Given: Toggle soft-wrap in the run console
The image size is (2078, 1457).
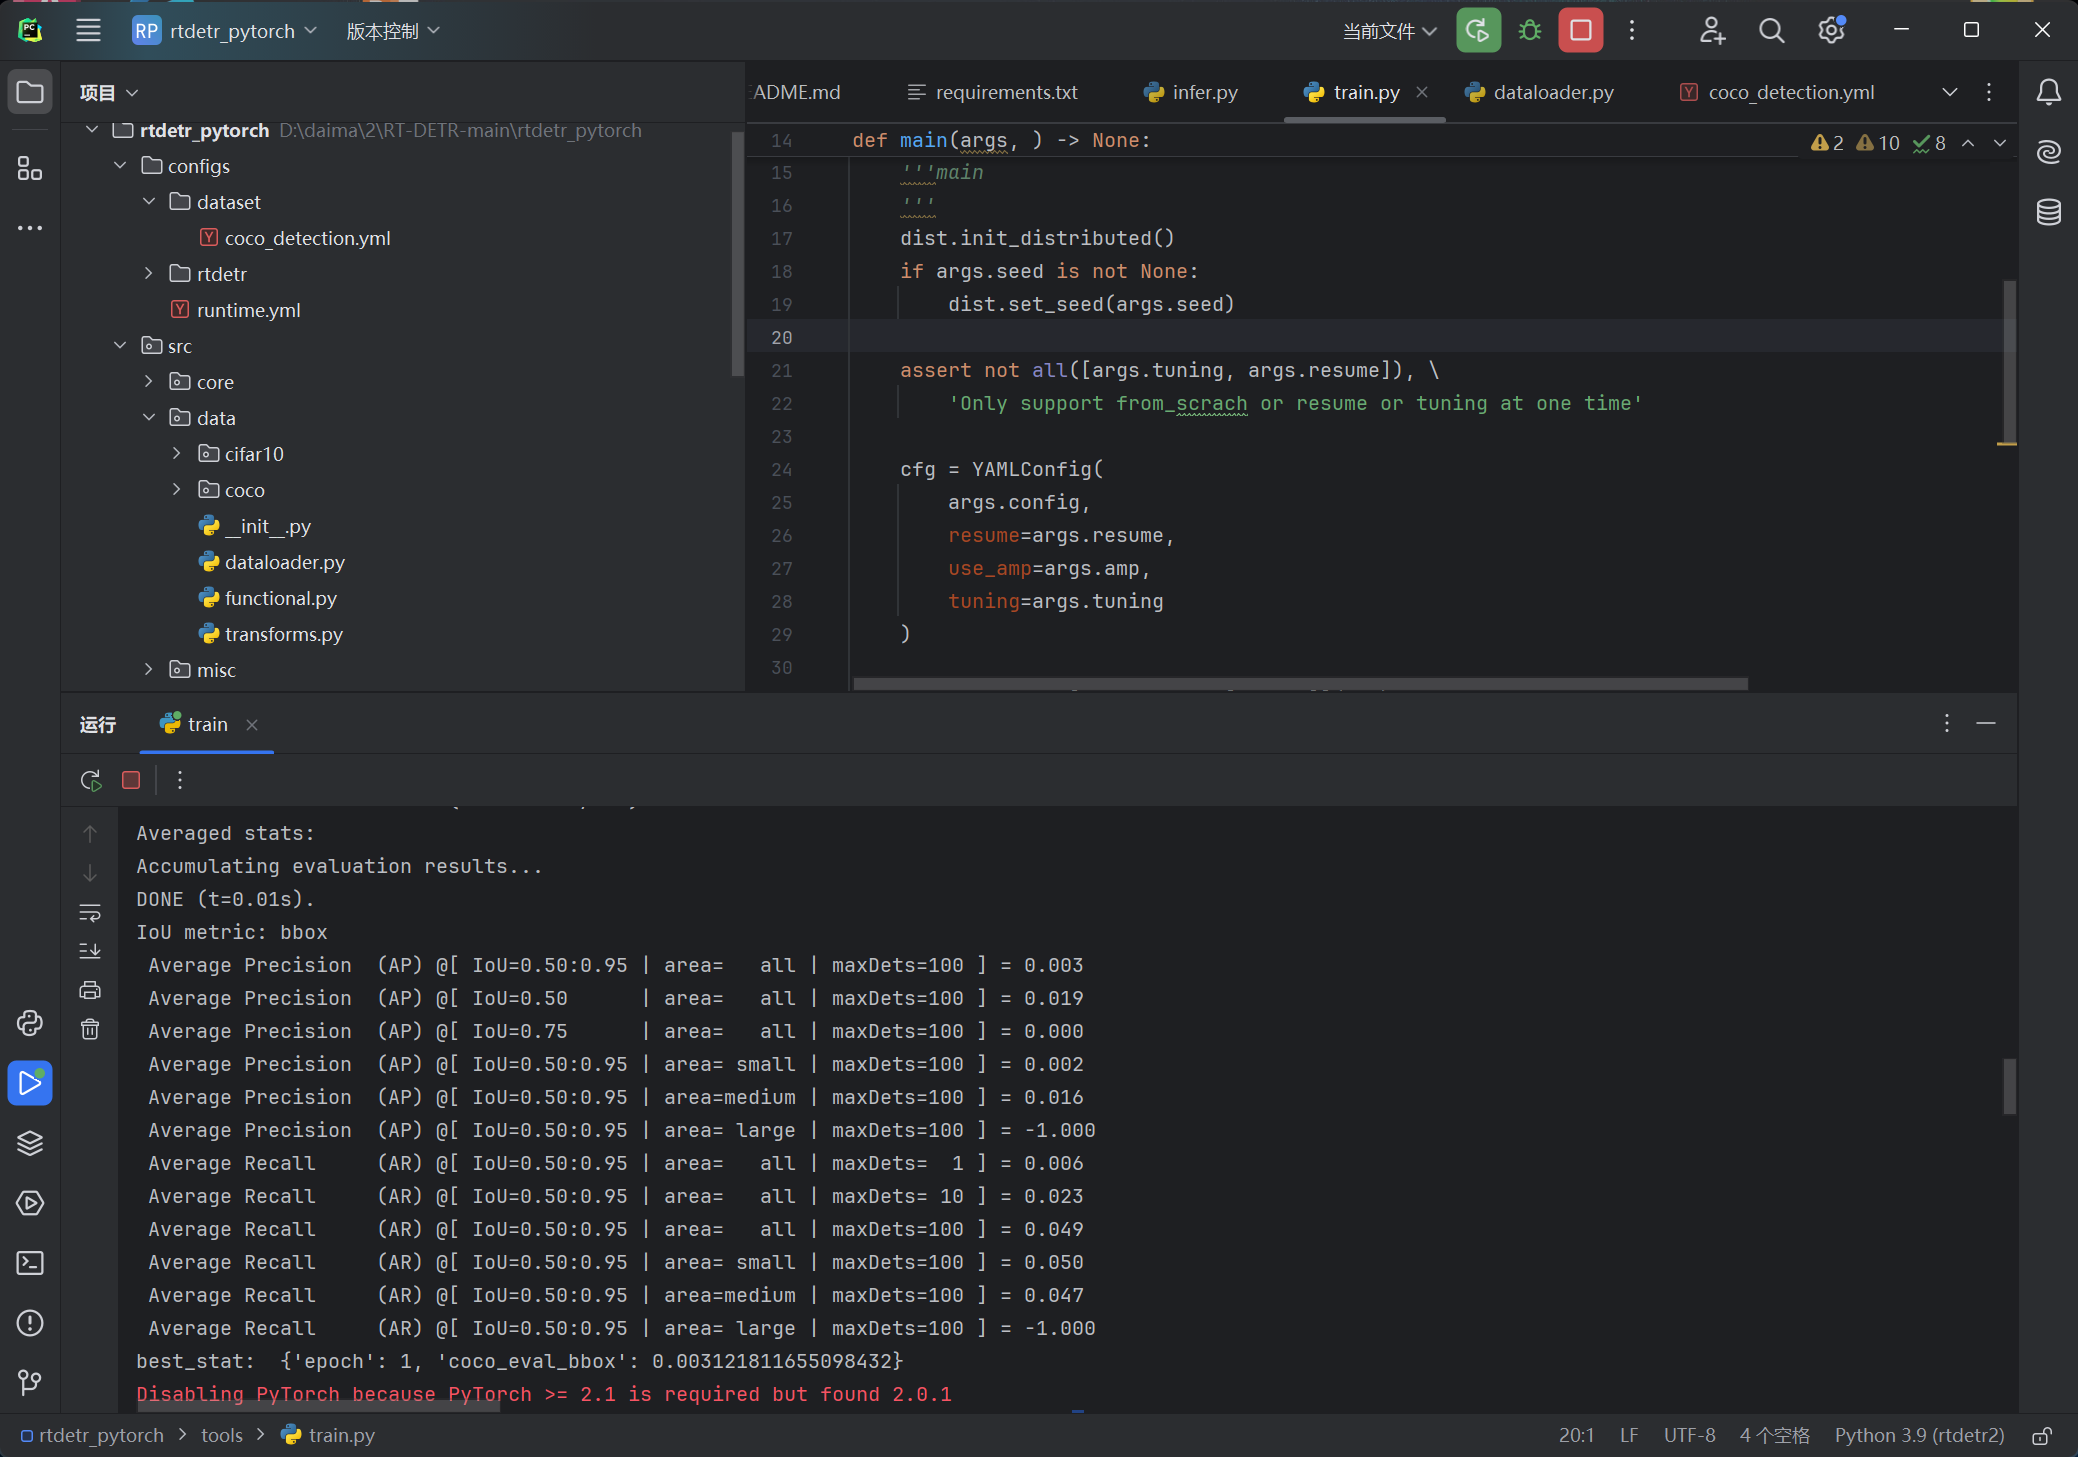Looking at the screenshot, I should click(x=90, y=912).
